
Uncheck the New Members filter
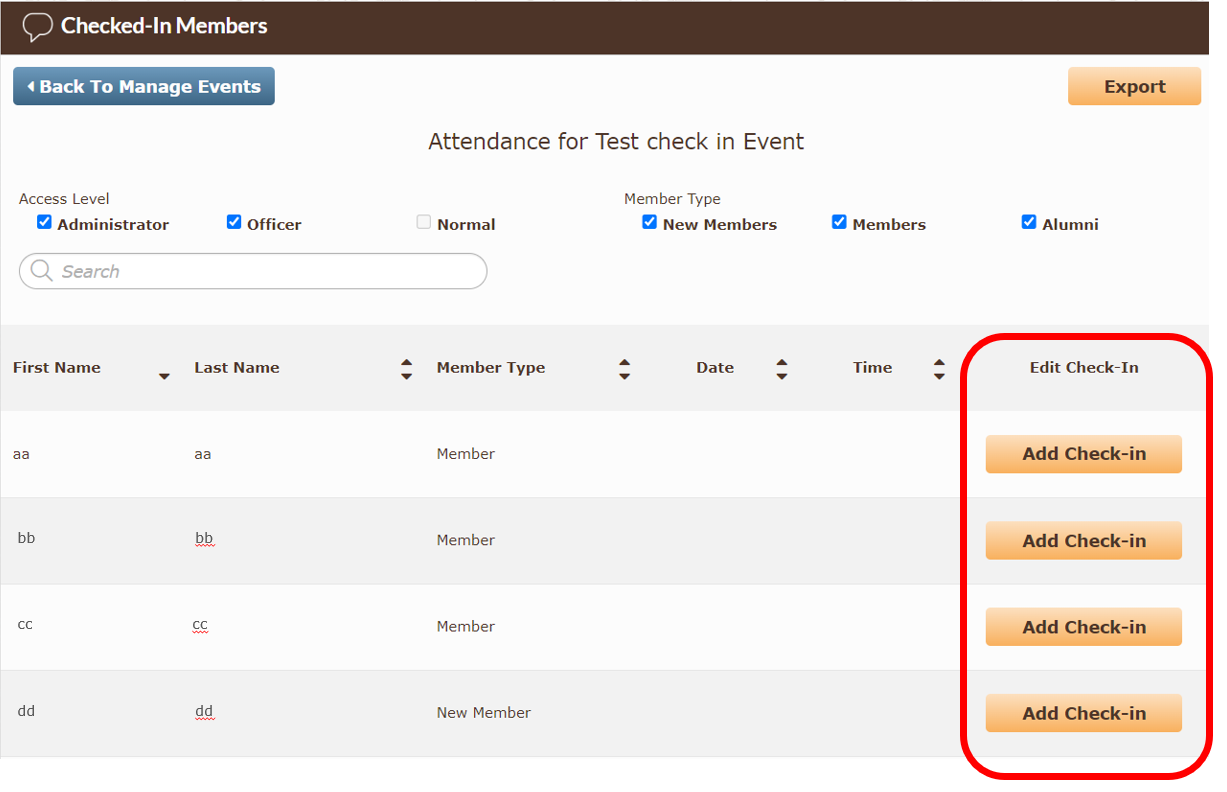coord(650,221)
